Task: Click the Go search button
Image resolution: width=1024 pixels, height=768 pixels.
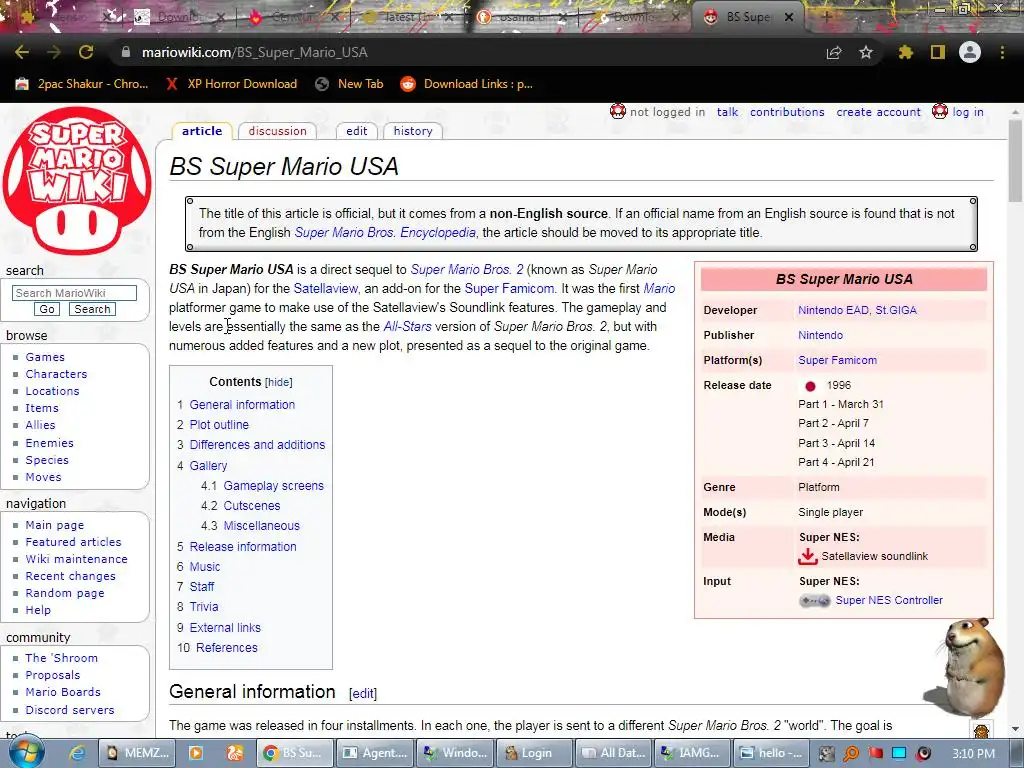Action: 47,310
